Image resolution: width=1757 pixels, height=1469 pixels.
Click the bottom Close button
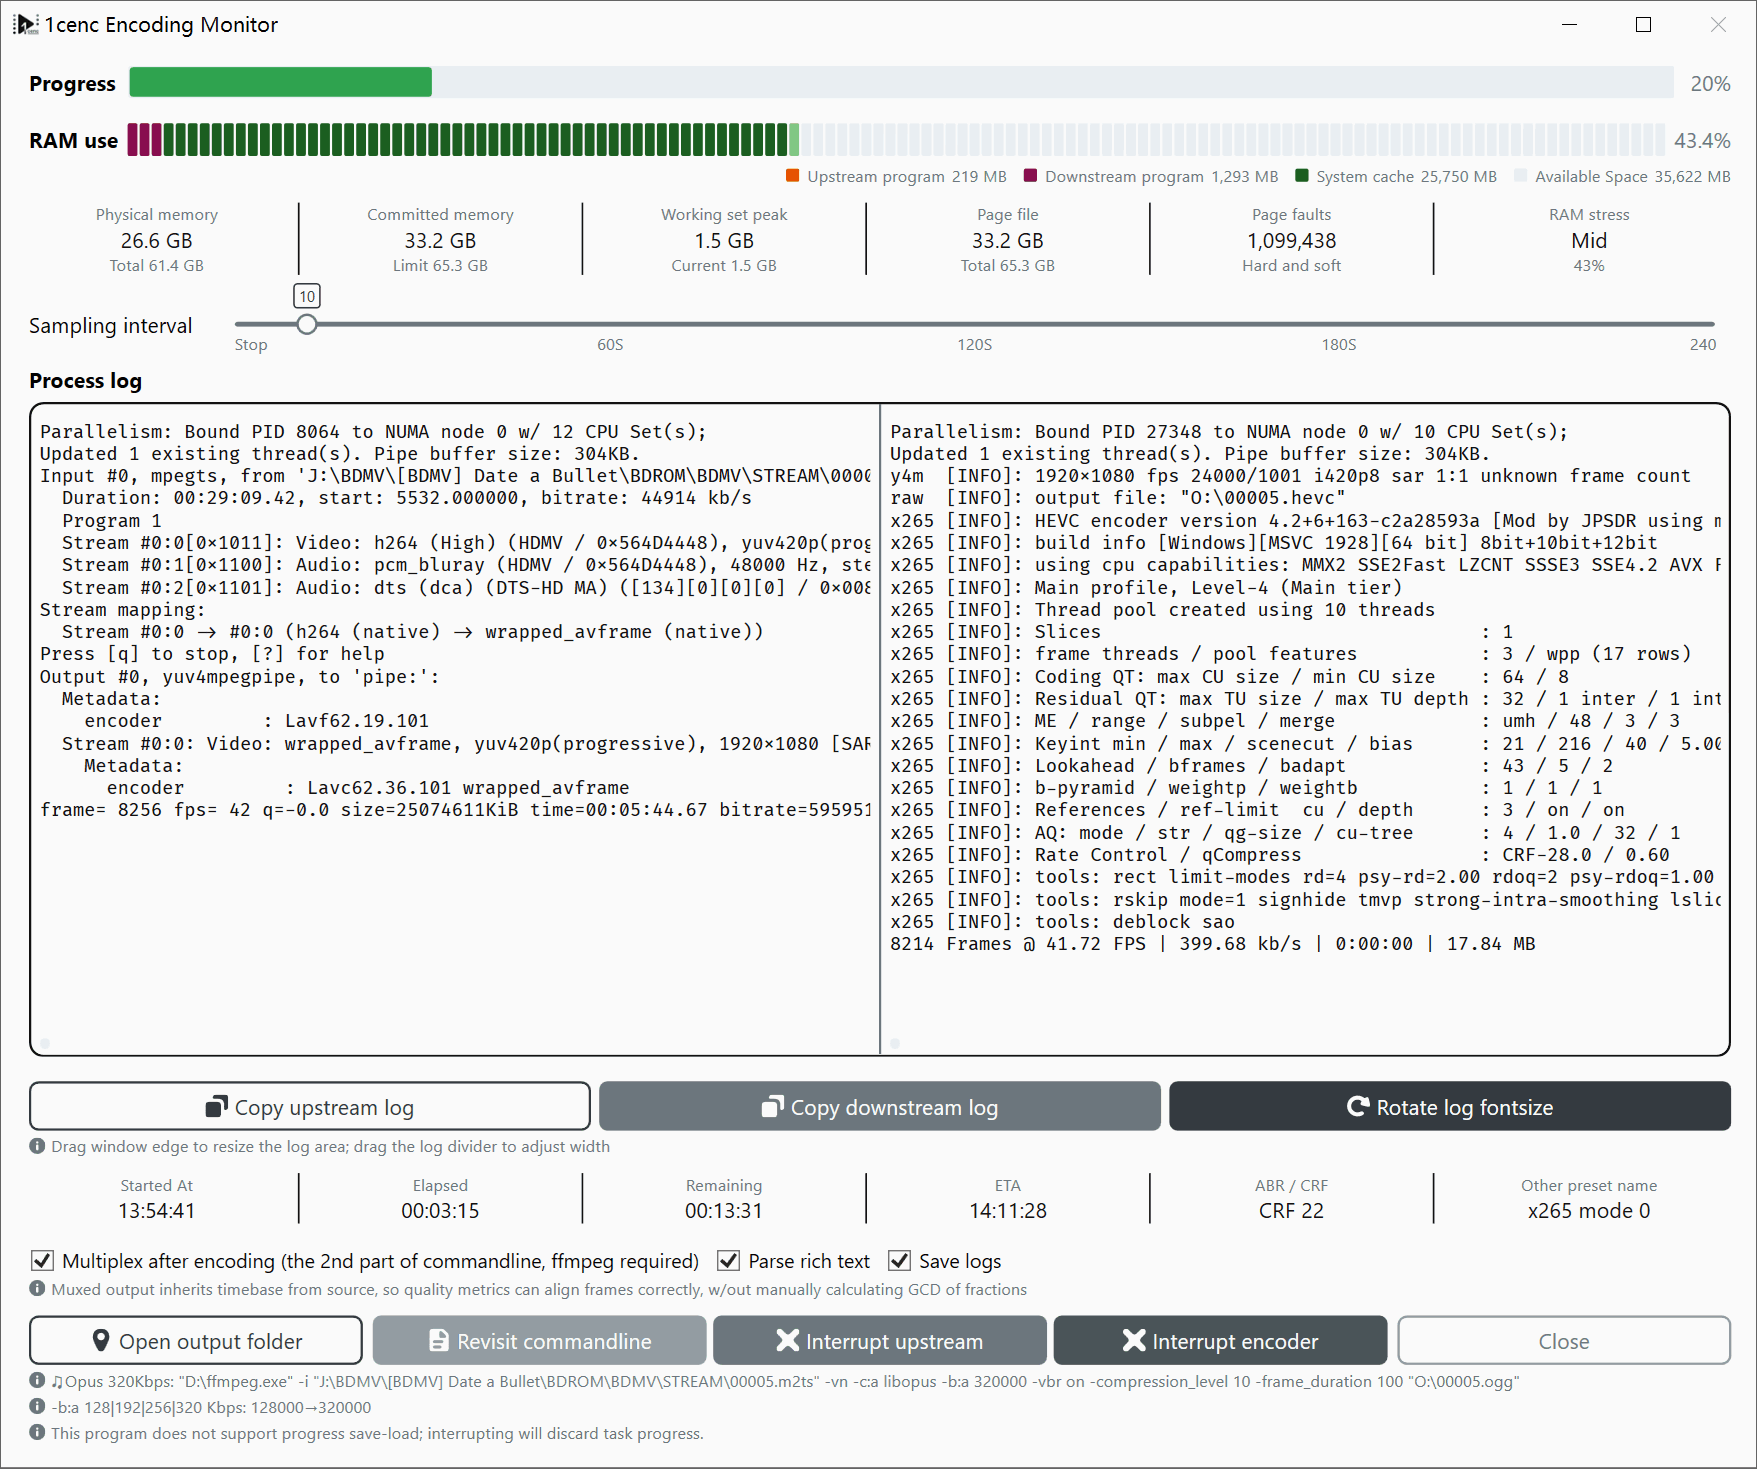(x=1564, y=1341)
